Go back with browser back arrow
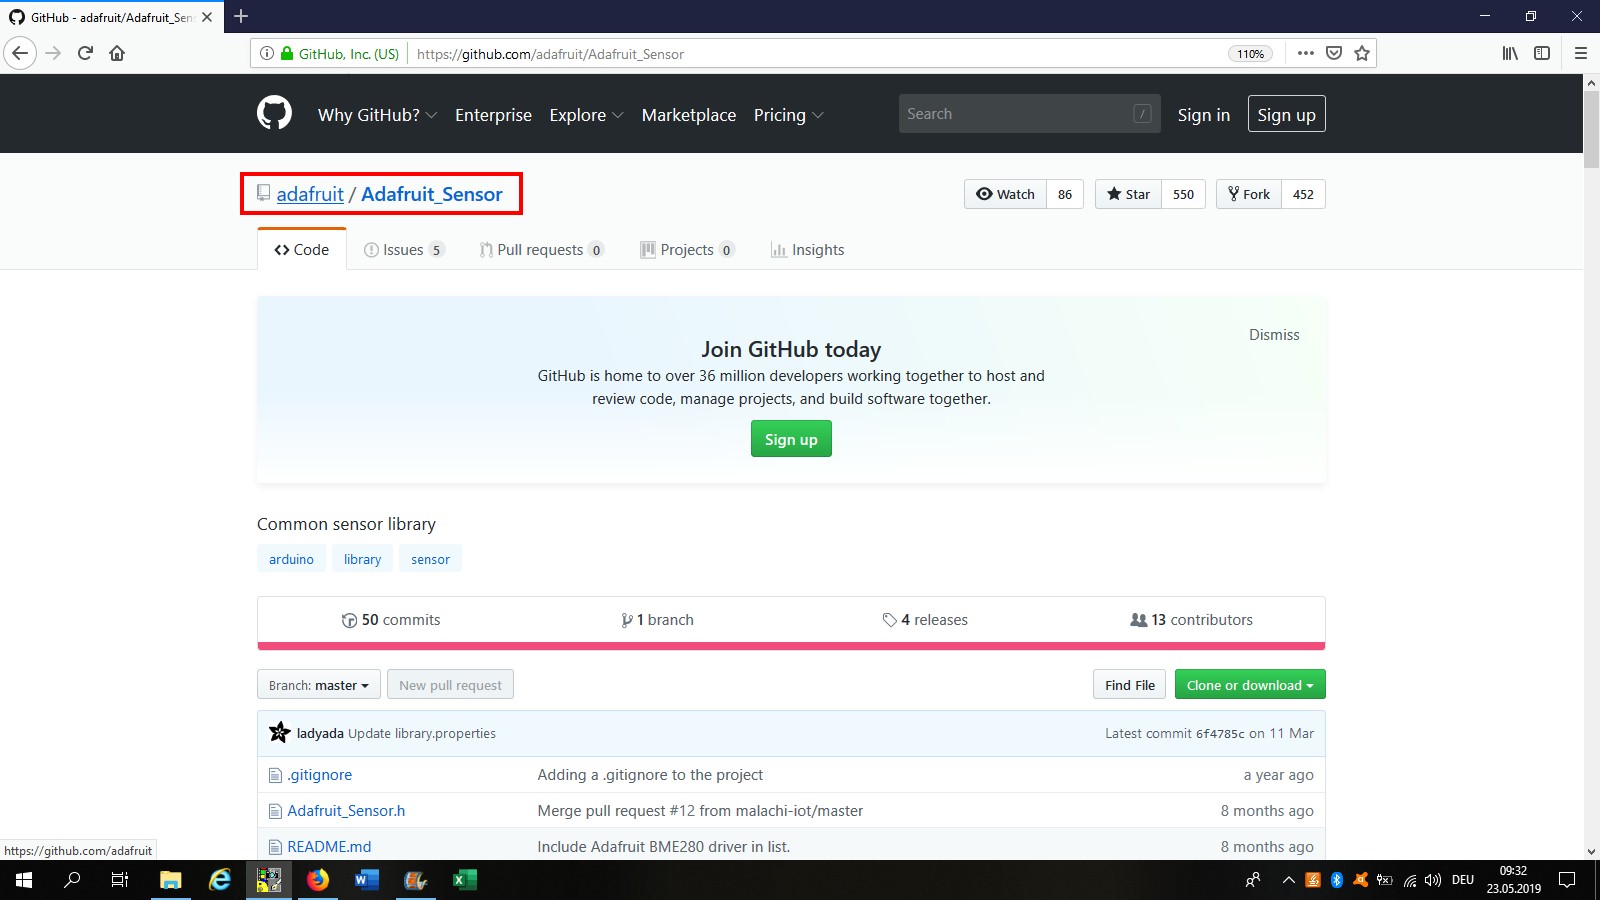This screenshot has height=900, width=1600. [20, 53]
